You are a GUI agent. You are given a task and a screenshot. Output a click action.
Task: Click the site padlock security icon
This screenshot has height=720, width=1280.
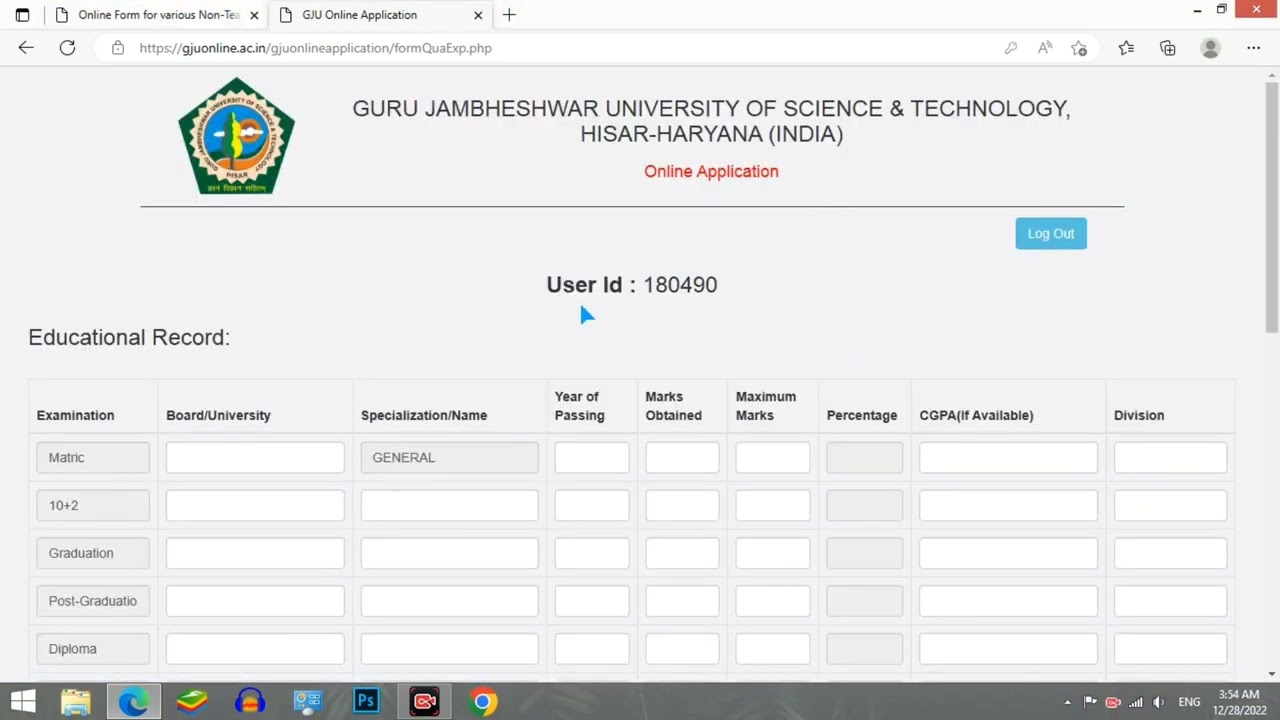click(x=118, y=48)
